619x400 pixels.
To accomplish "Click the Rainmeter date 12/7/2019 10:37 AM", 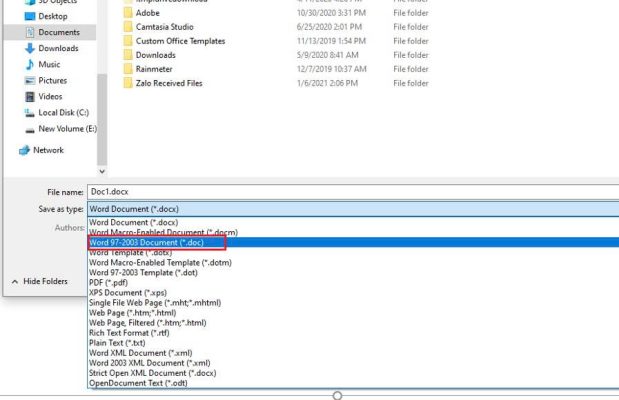I will (332, 69).
